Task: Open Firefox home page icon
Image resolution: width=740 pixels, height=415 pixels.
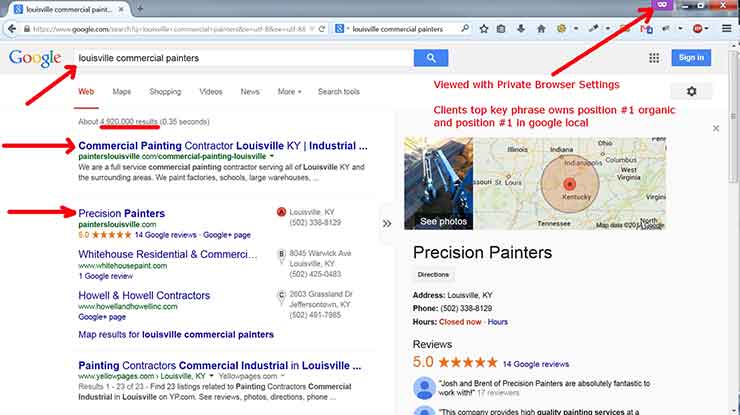Action: pyautogui.click(x=541, y=29)
